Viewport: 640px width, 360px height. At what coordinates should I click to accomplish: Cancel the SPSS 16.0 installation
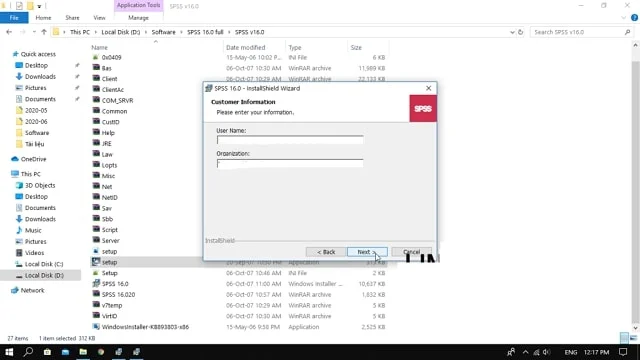tap(411, 252)
